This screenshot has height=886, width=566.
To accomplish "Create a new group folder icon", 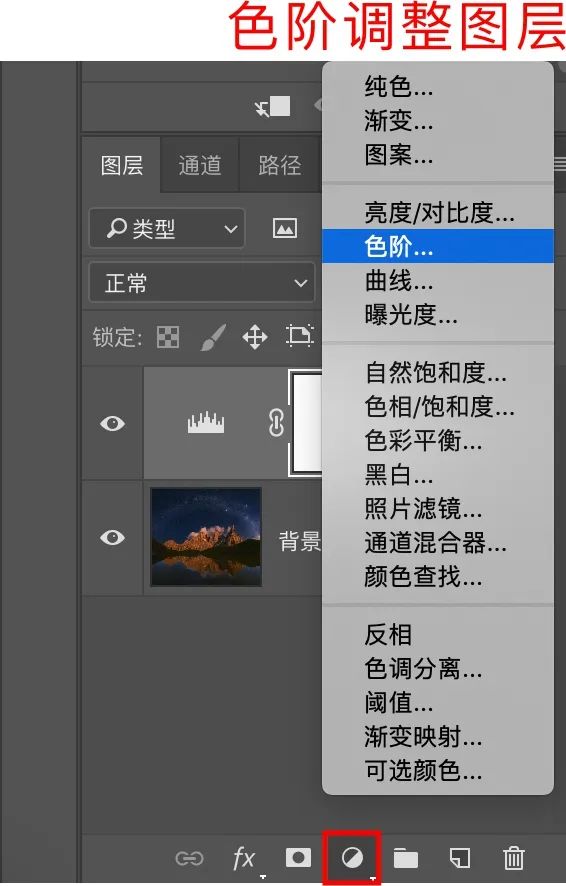I will (x=406, y=858).
